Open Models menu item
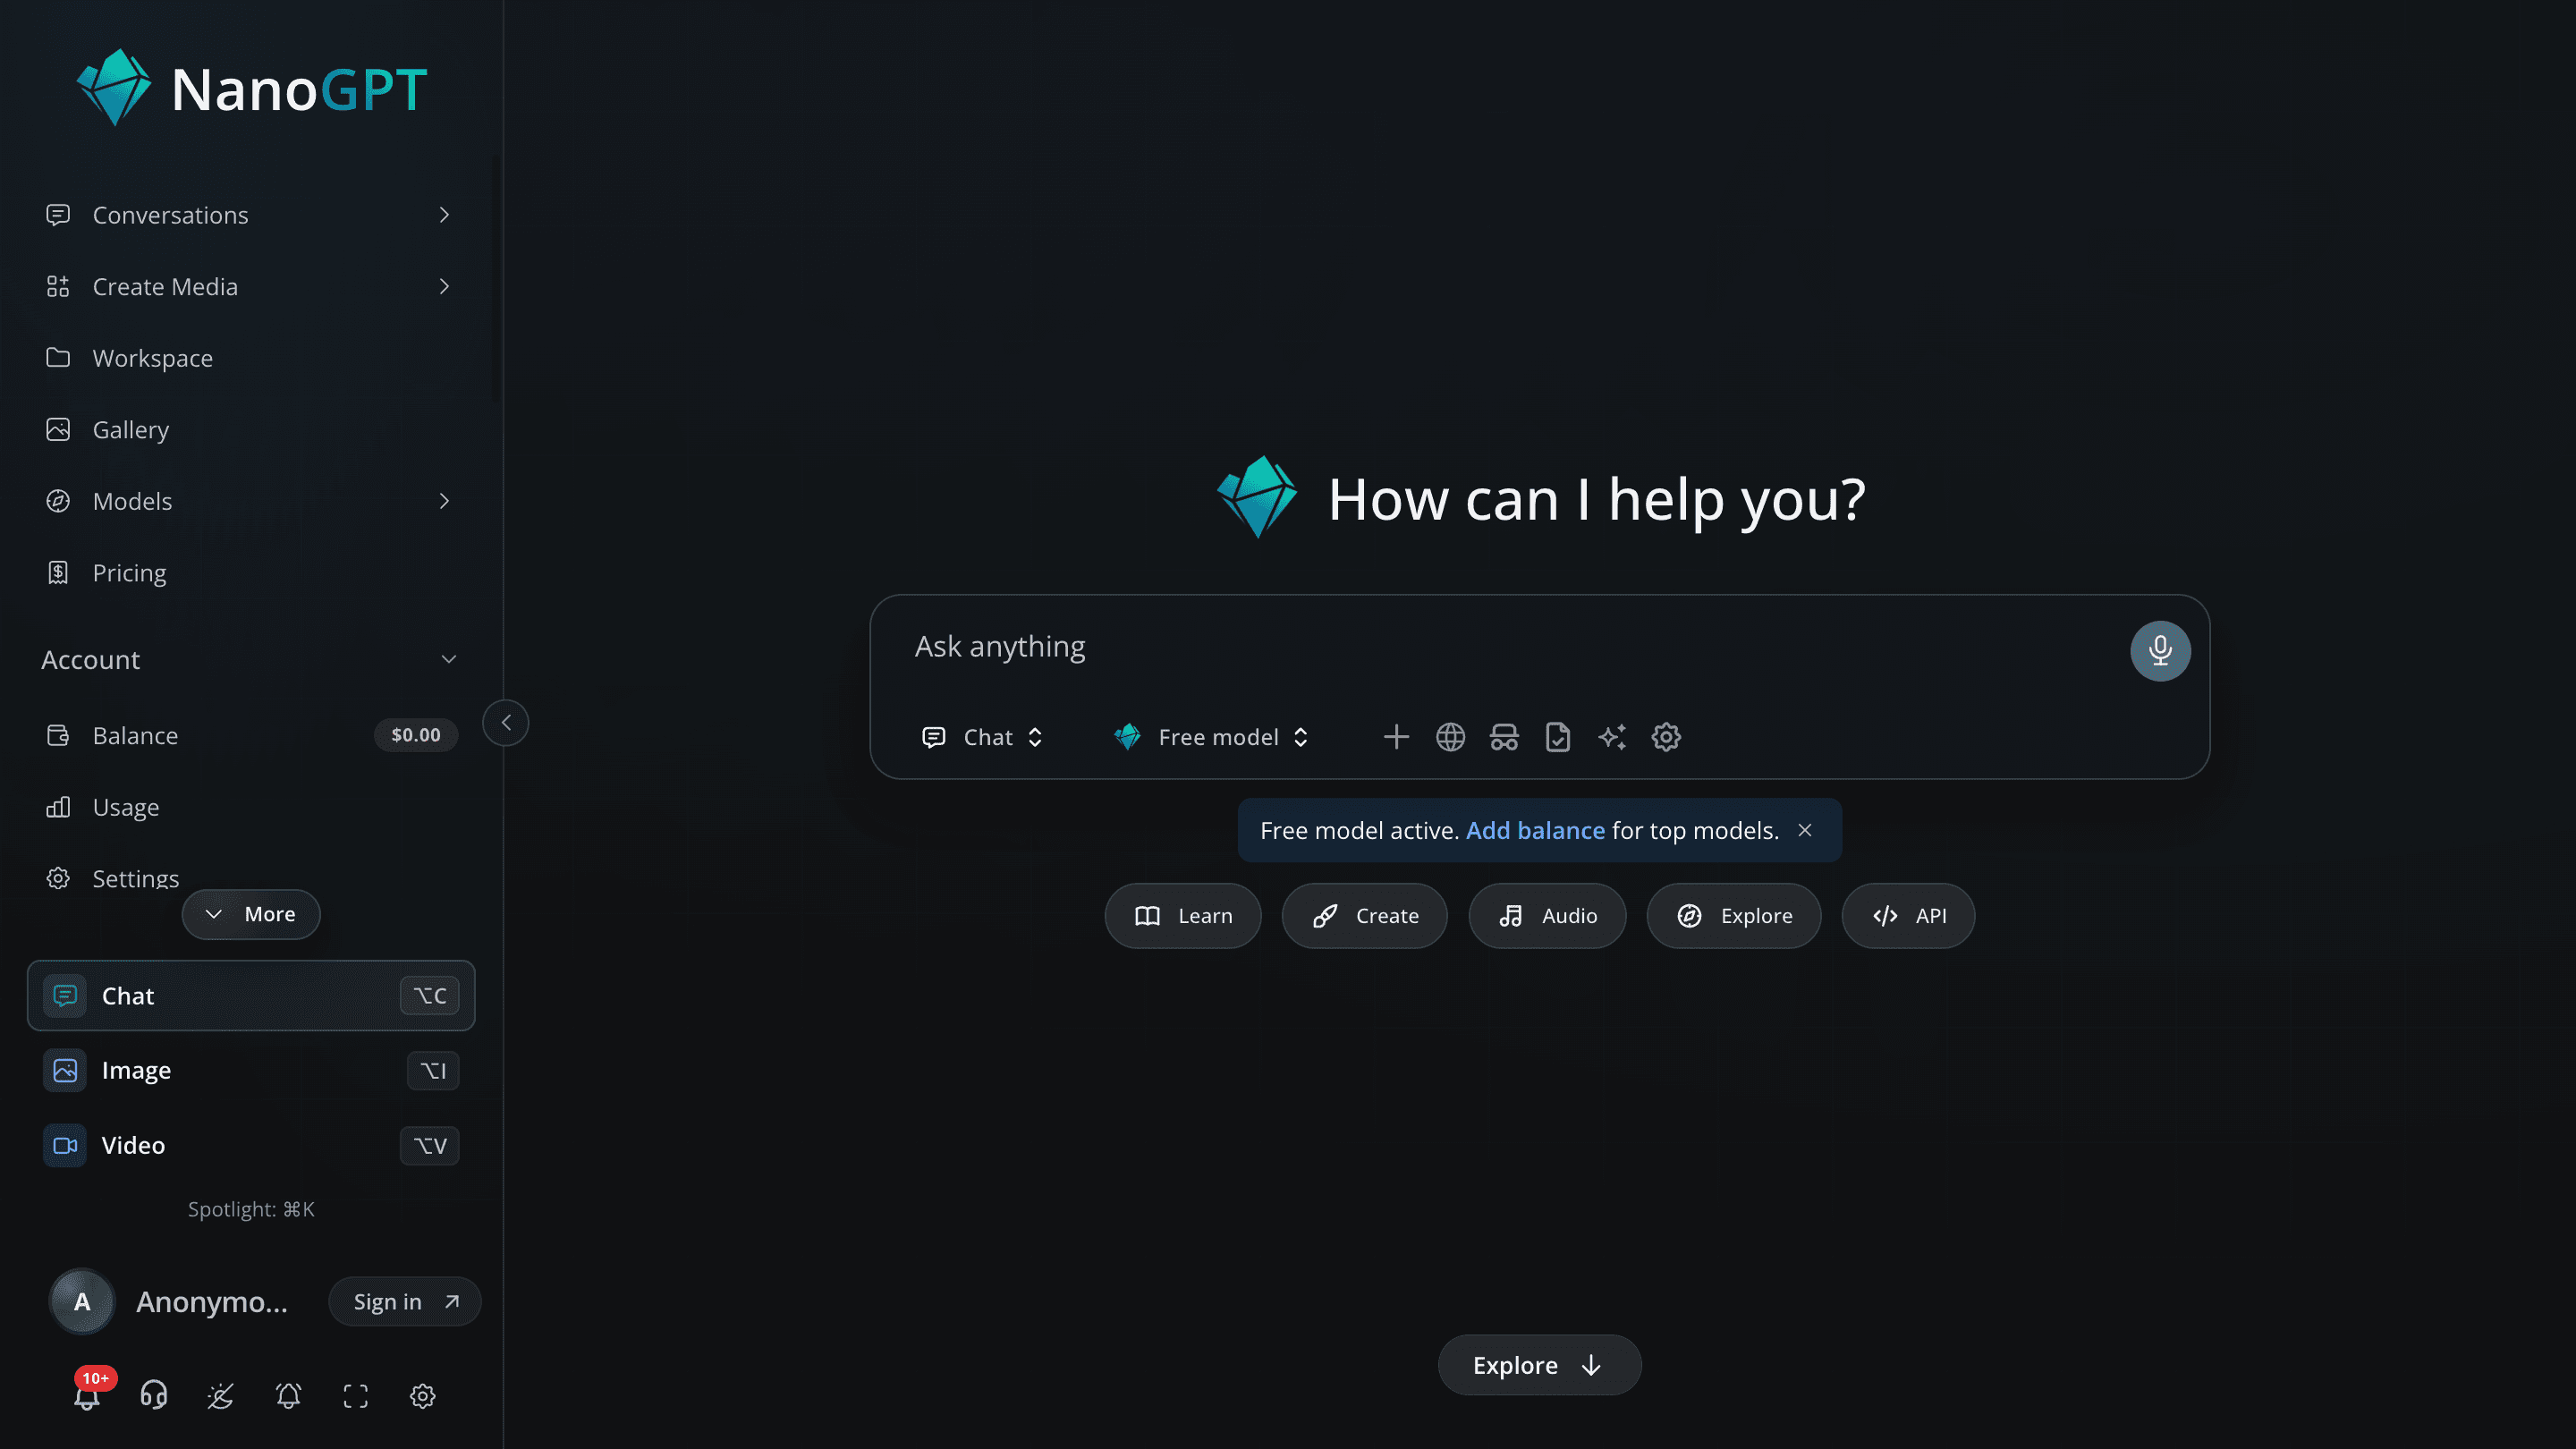The image size is (2576, 1449). (250, 500)
